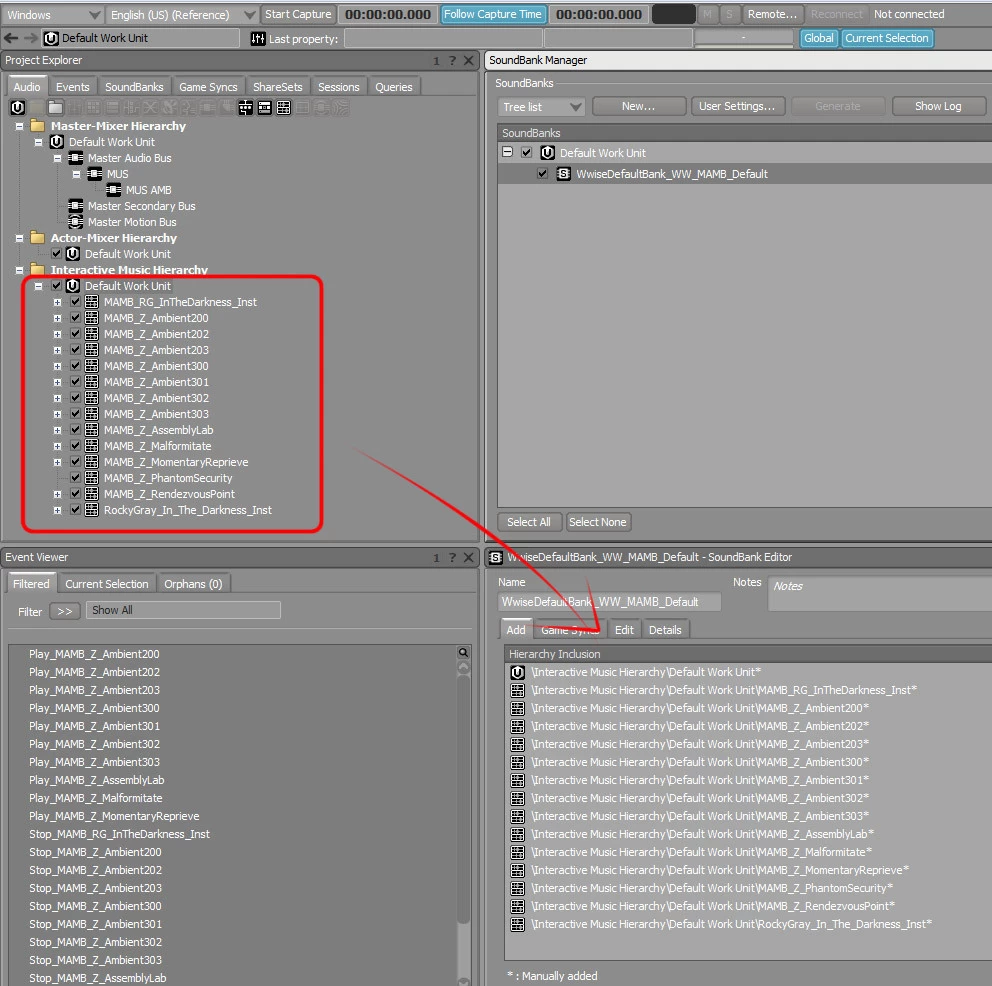
Task: Uncheck the WwiseDefaultBank_WW_MAMB_Default soundbank checkbox
Action: [x=543, y=174]
